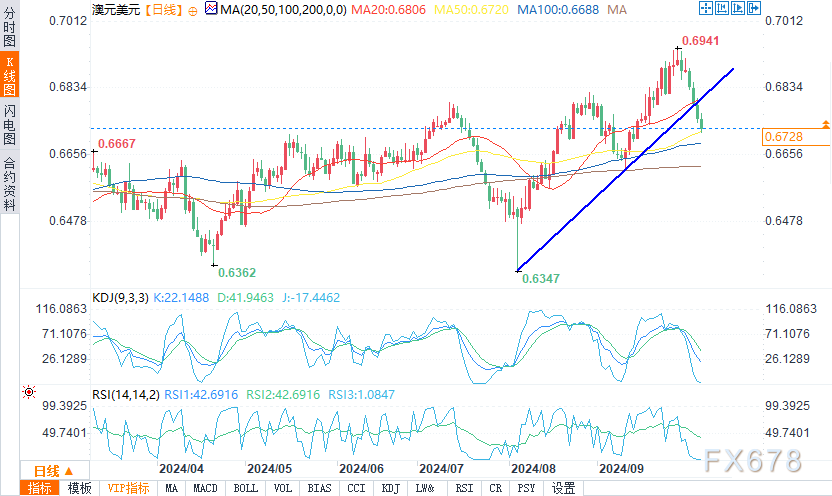
Task: Apply the RSI indicator button
Action: point(464,488)
